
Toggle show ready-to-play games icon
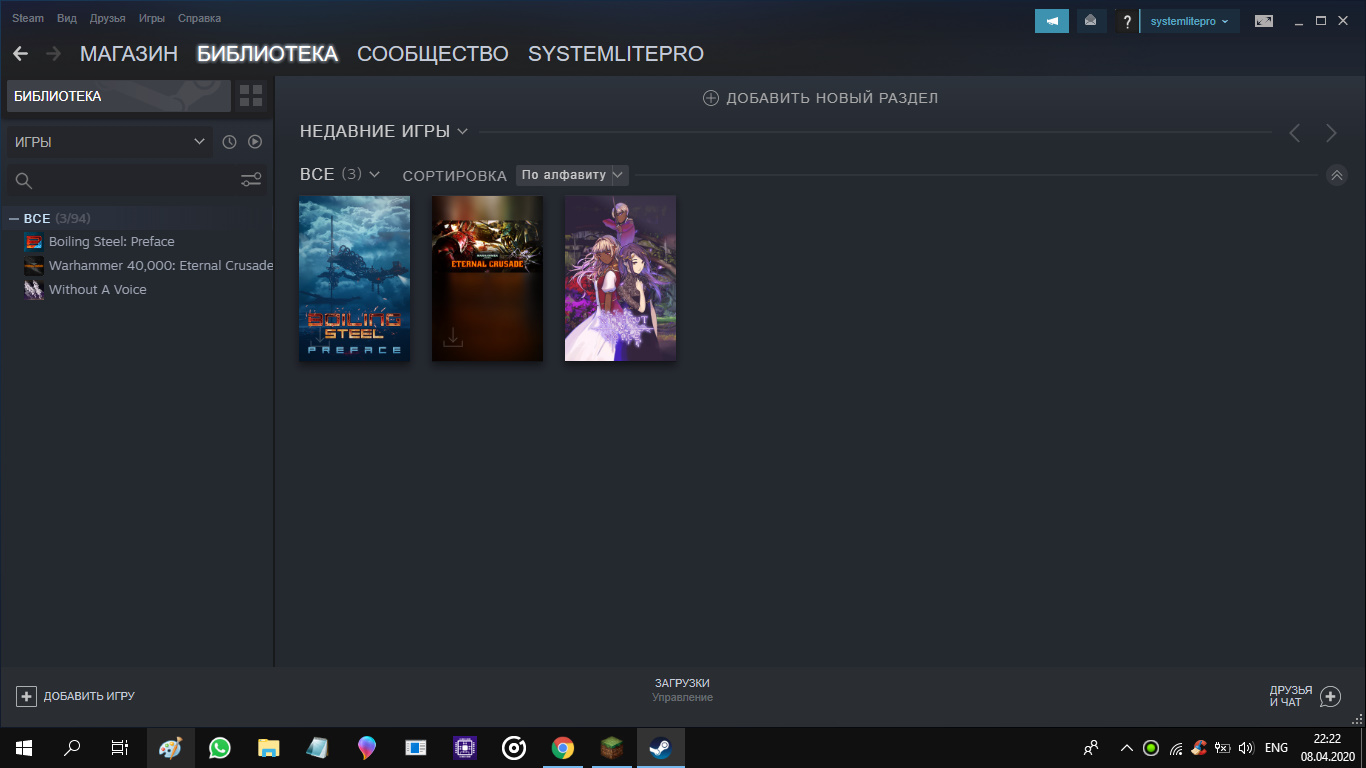255,142
